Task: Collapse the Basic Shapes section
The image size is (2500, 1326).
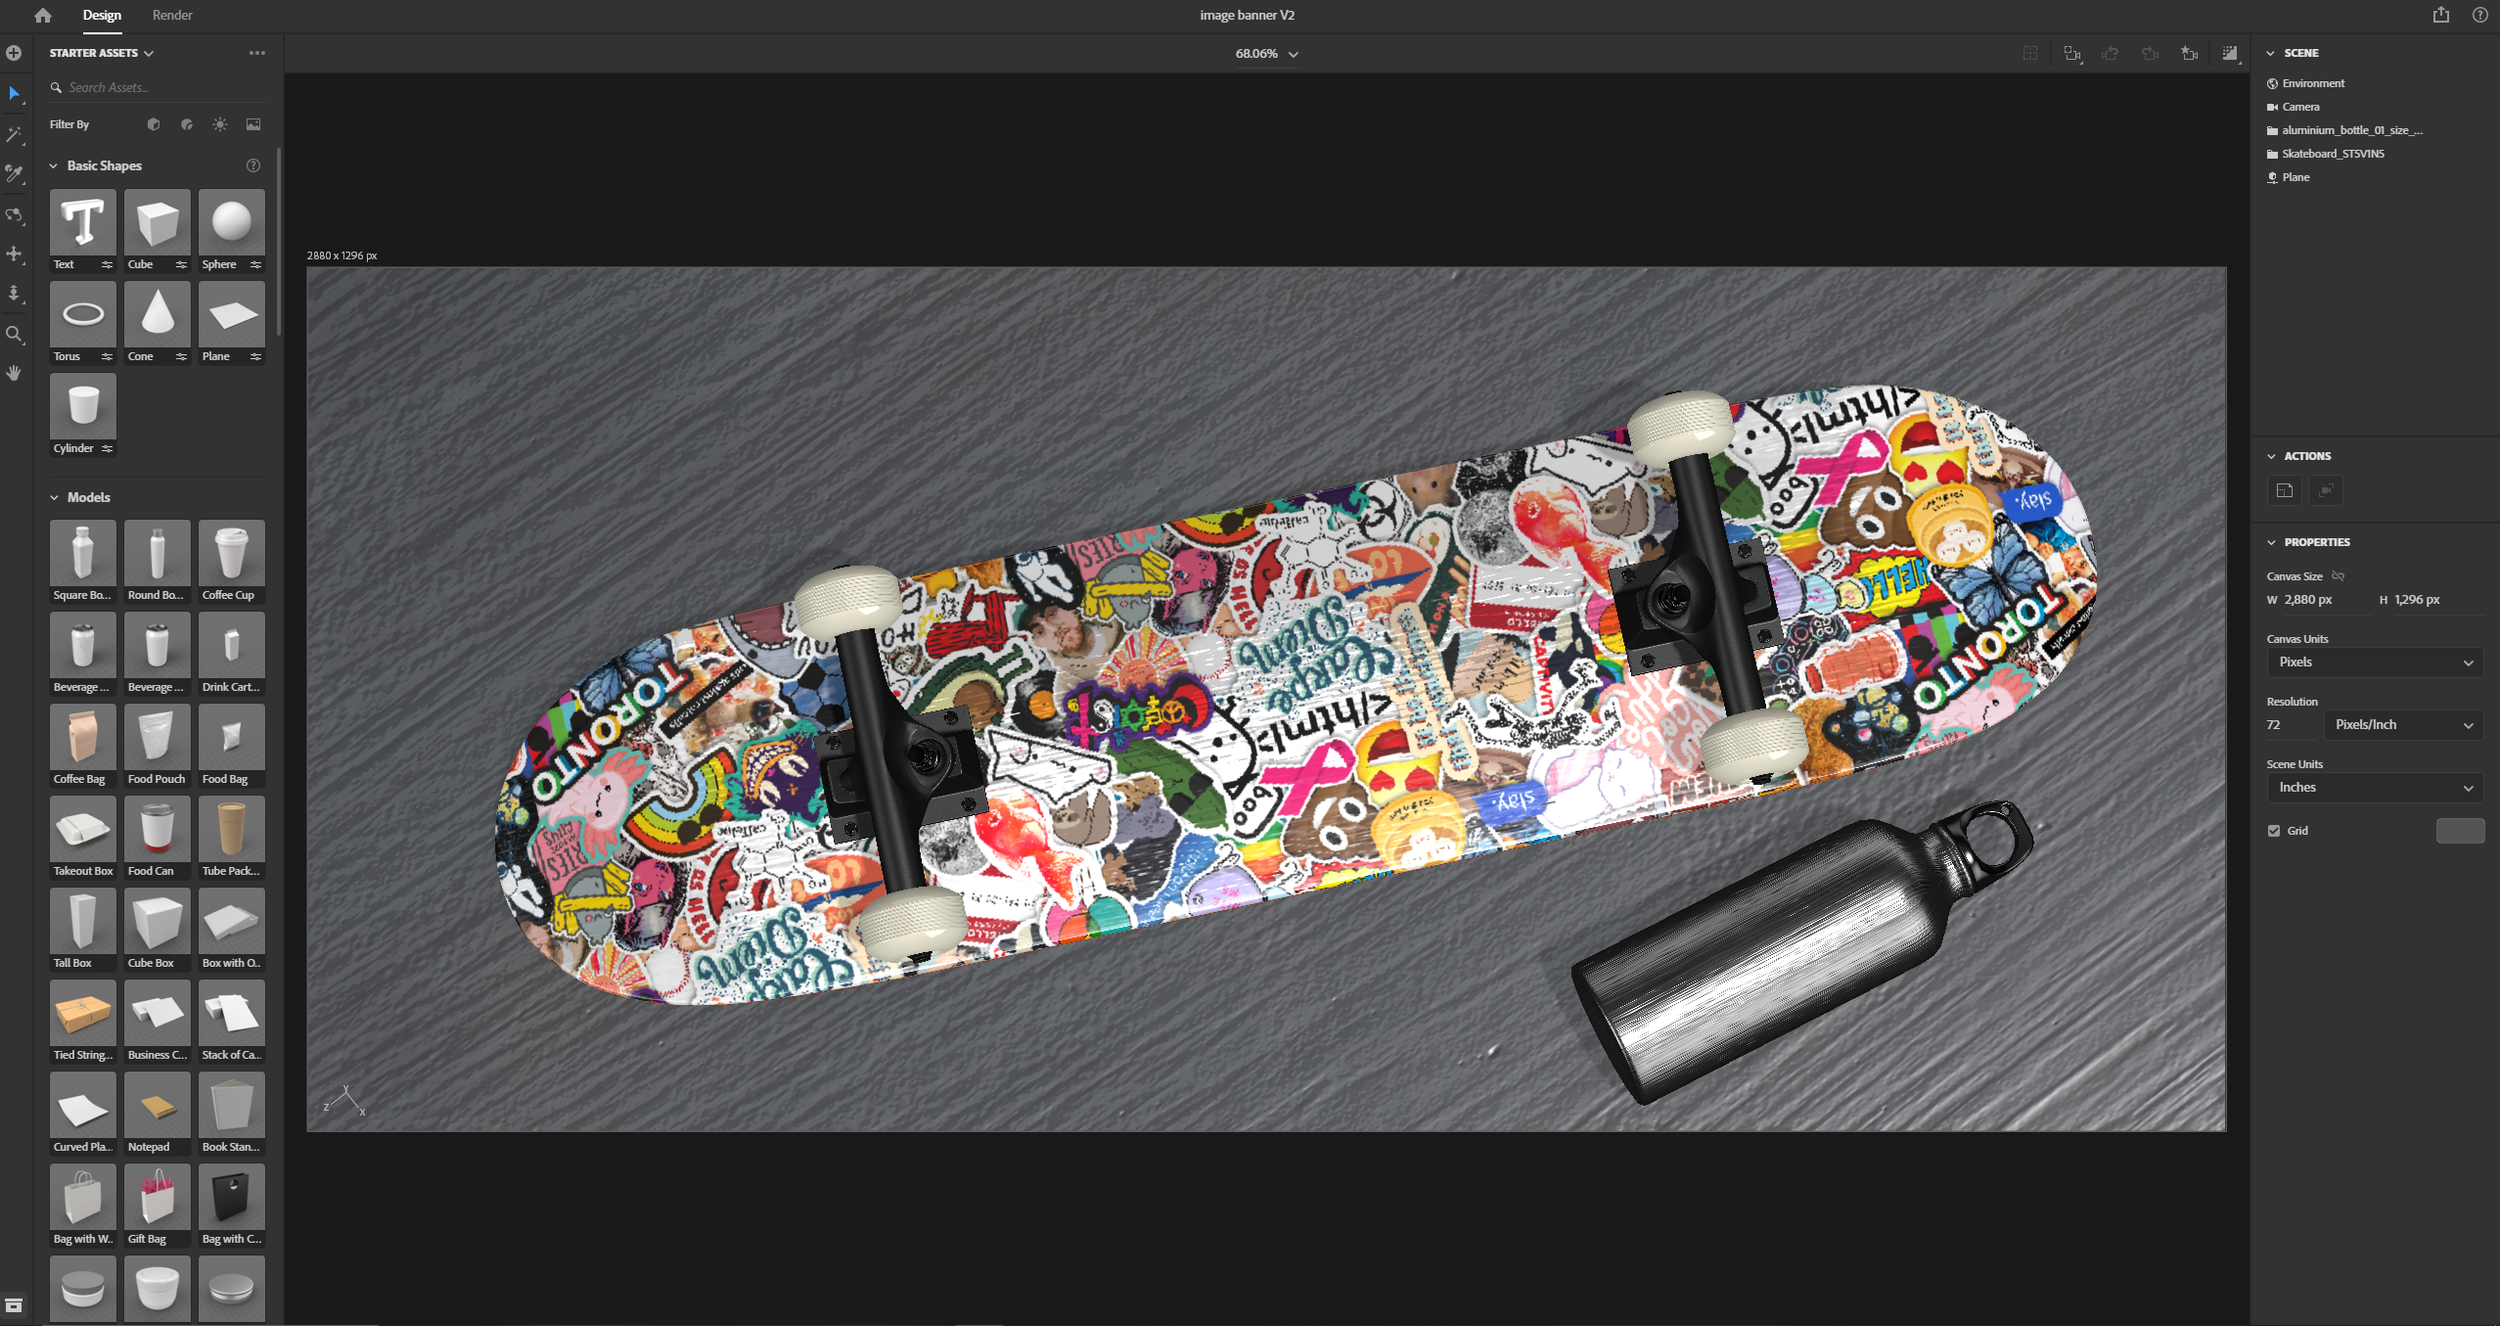Action: 54,166
